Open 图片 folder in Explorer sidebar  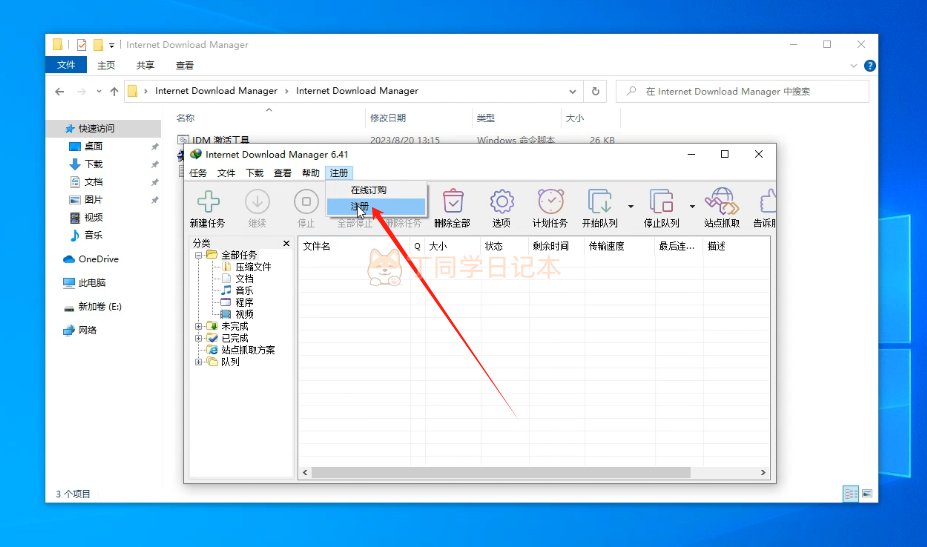tap(93, 199)
